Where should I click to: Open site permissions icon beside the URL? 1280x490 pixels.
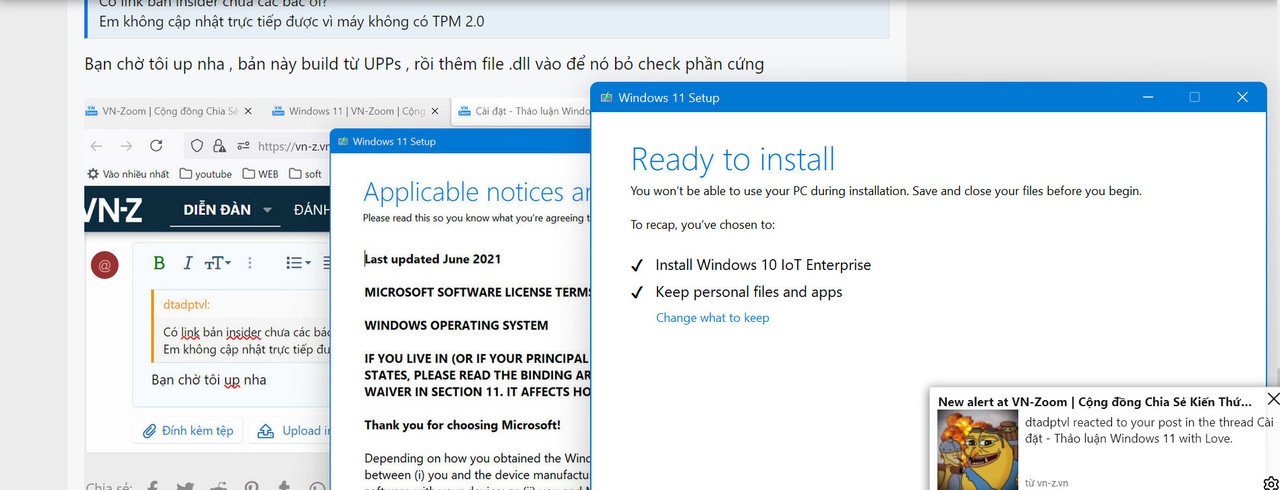click(243, 145)
